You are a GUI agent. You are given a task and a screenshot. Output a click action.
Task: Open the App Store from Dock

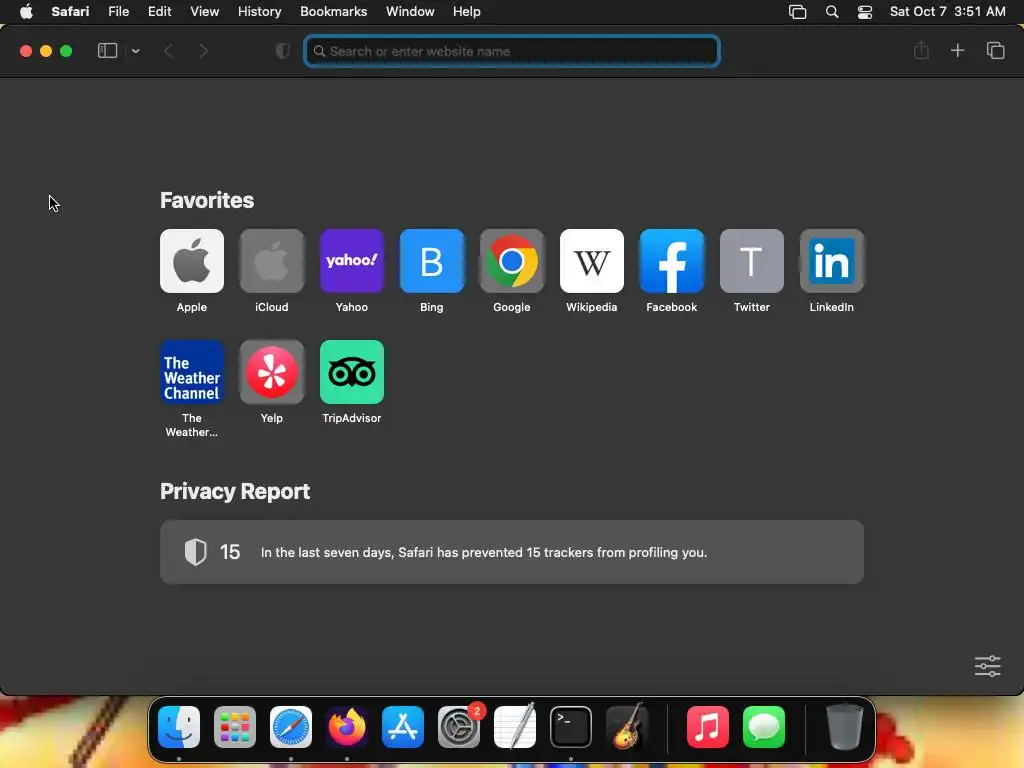[x=403, y=727]
